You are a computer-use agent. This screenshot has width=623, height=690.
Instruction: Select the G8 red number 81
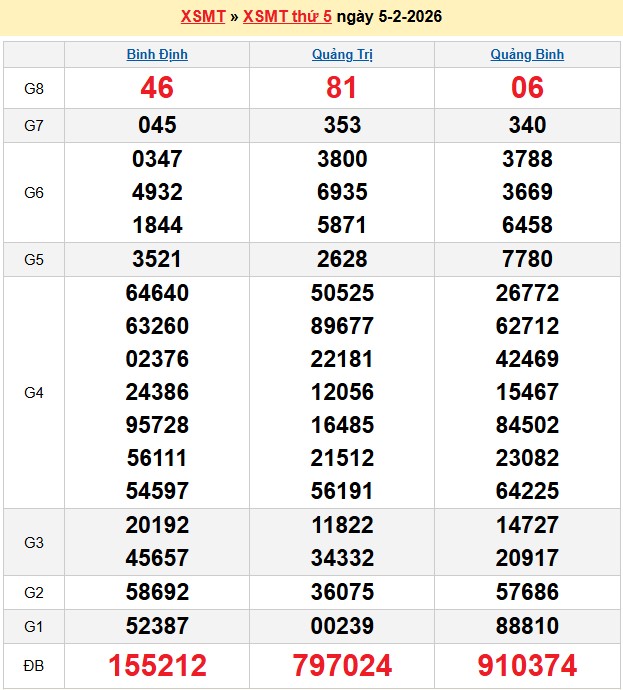pos(342,88)
